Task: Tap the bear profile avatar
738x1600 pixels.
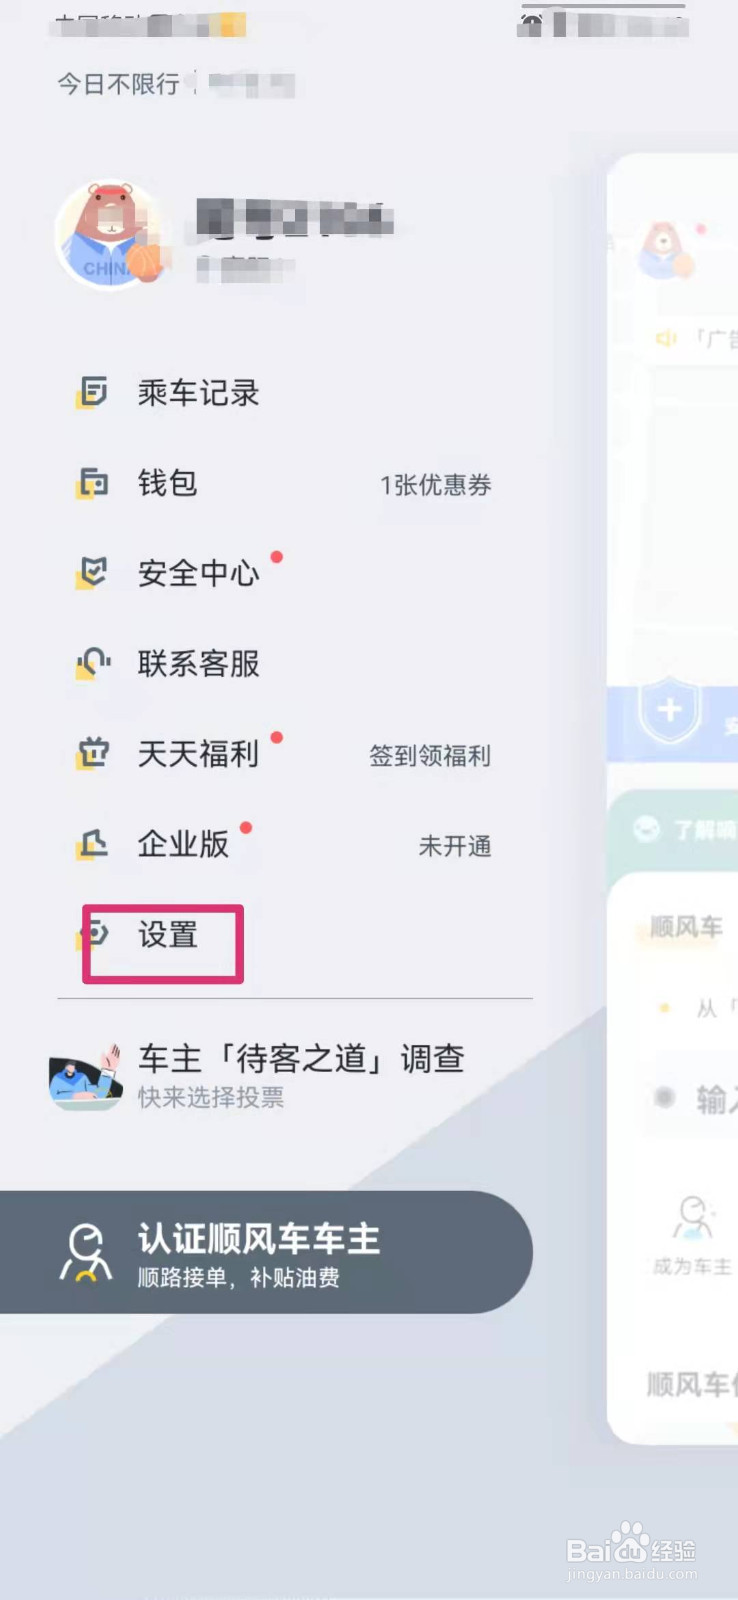Action: point(110,235)
